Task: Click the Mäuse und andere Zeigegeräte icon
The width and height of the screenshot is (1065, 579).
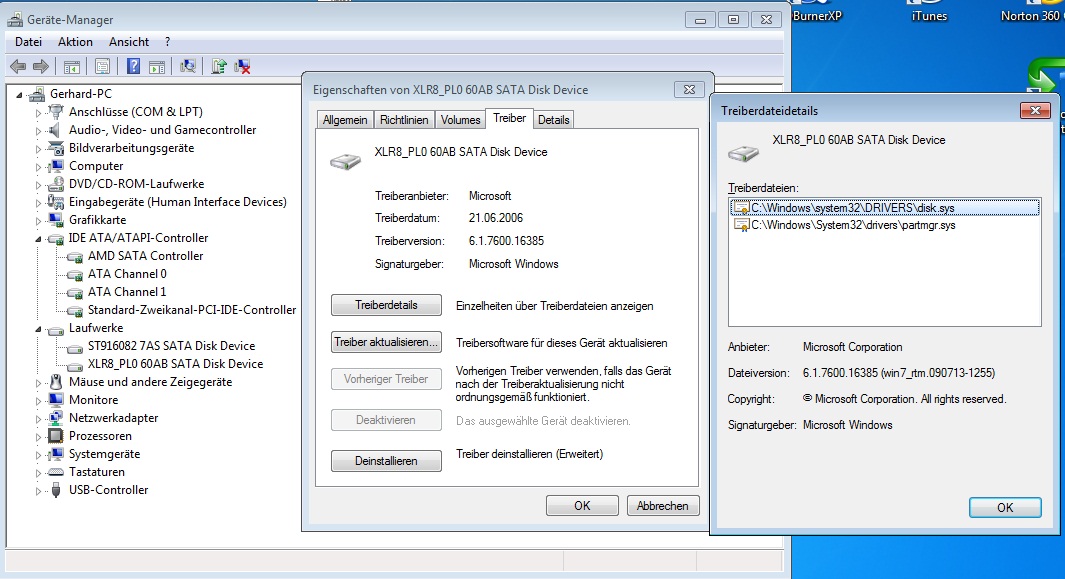Action: 56,382
